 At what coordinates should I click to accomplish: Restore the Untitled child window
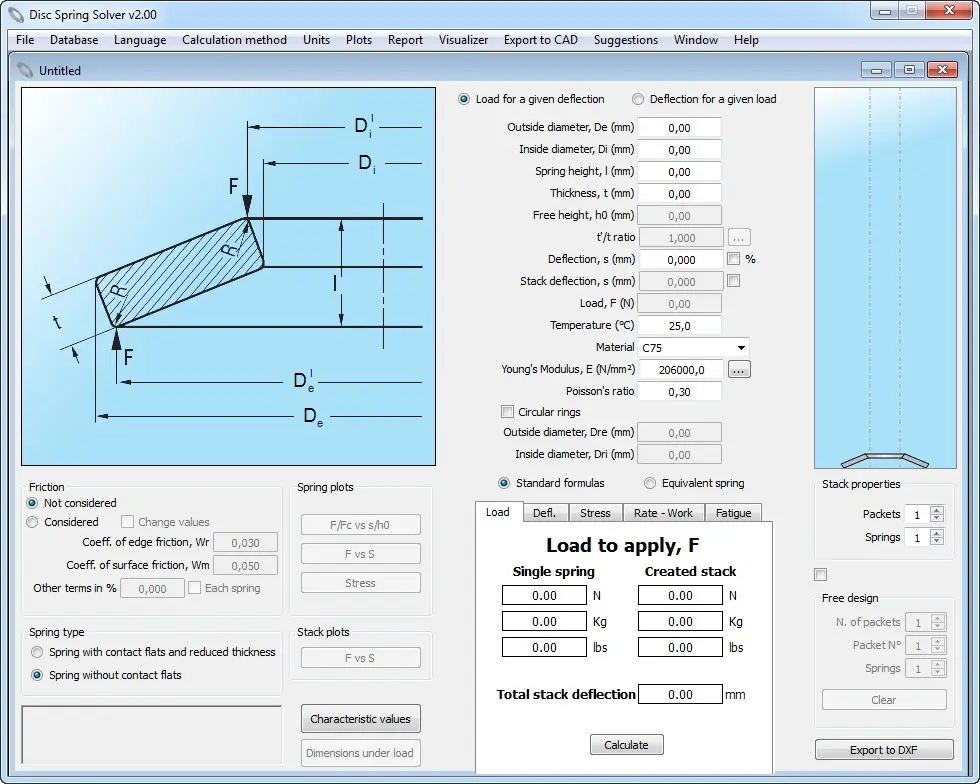point(909,70)
